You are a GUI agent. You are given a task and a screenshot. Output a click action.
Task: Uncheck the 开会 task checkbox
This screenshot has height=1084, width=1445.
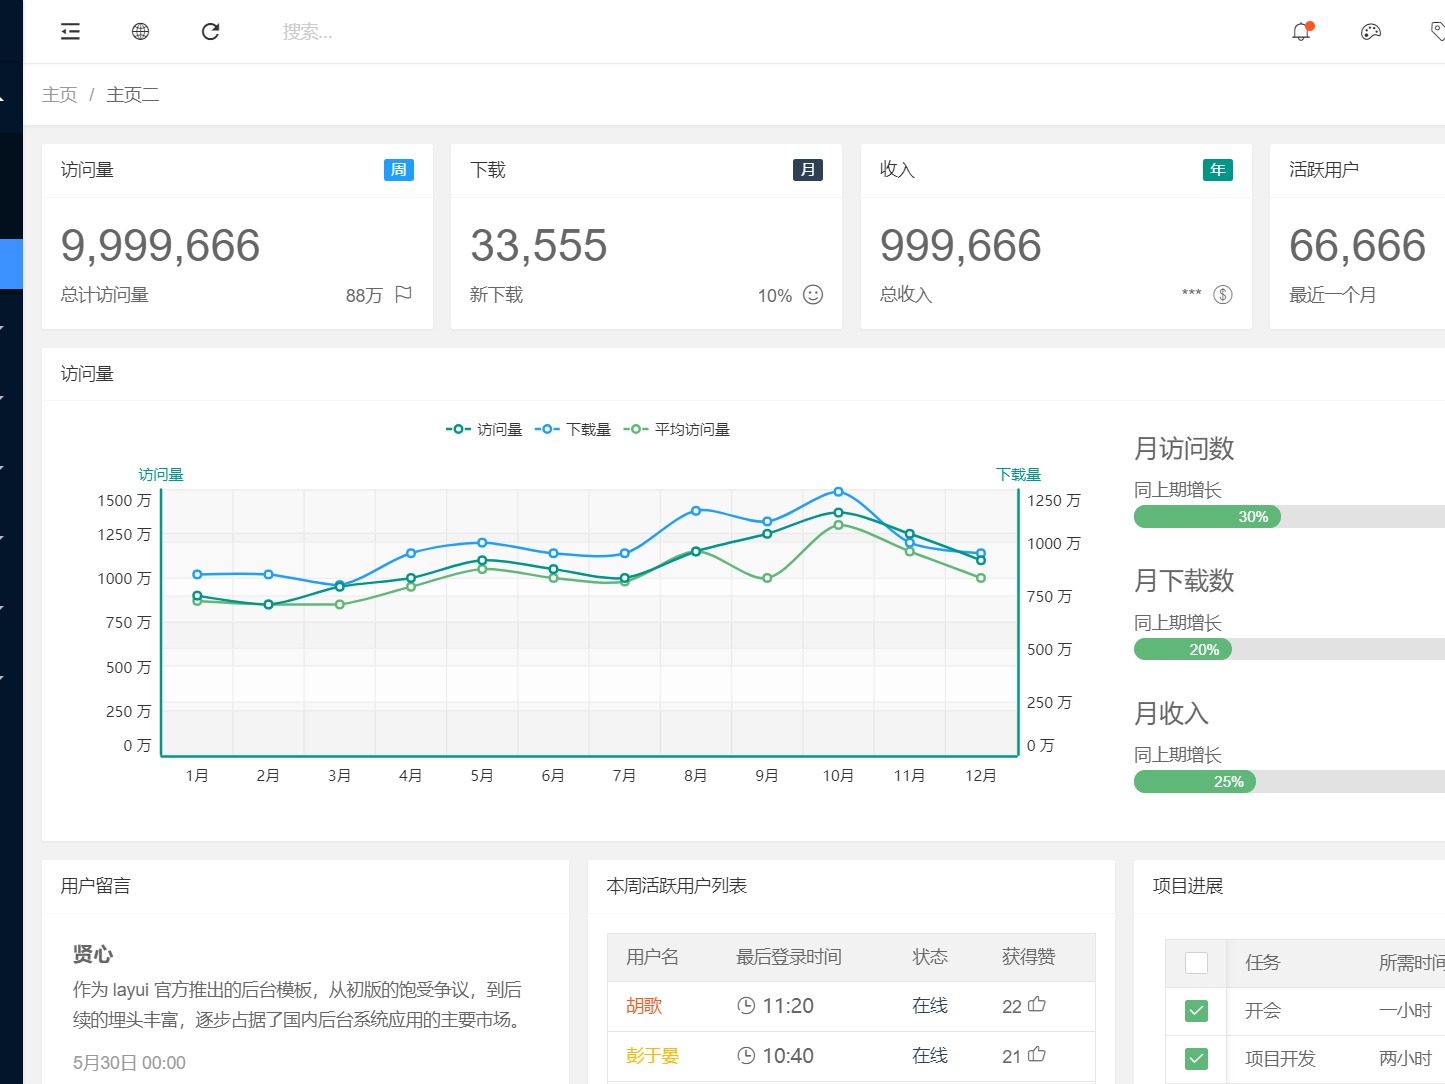click(1196, 1011)
